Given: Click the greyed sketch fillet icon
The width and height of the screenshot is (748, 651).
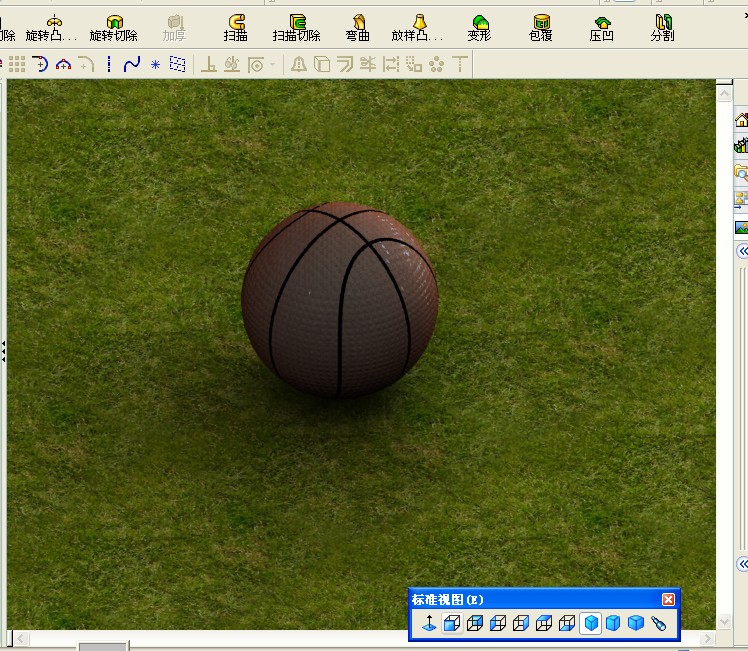Looking at the screenshot, I should [86, 64].
